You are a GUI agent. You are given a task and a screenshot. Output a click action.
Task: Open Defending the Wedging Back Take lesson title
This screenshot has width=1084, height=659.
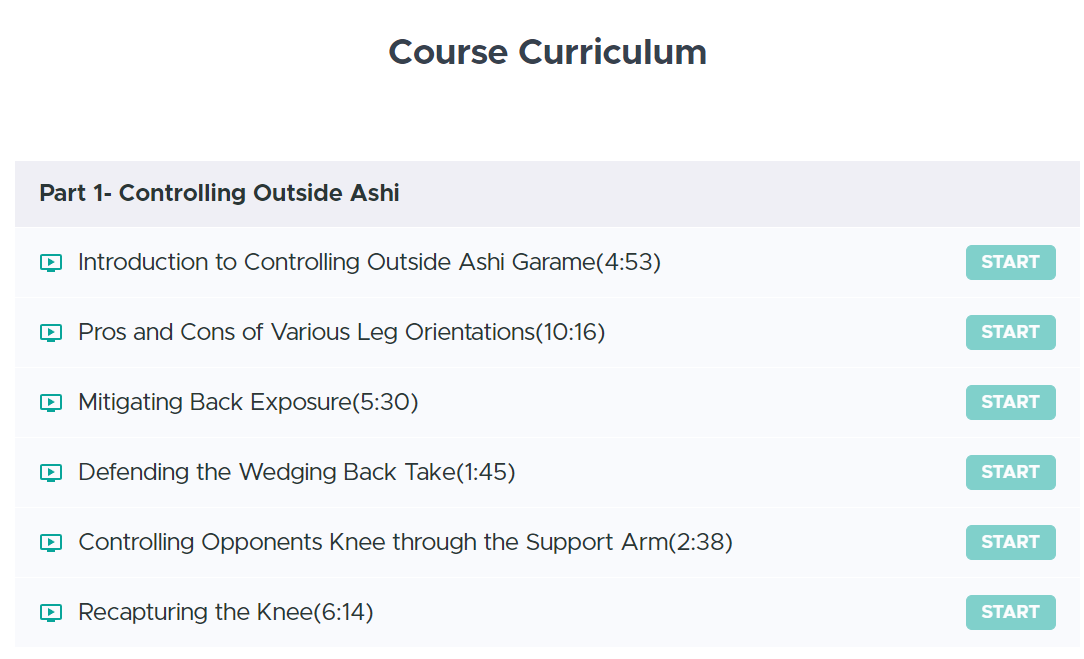pyautogui.click(x=296, y=472)
